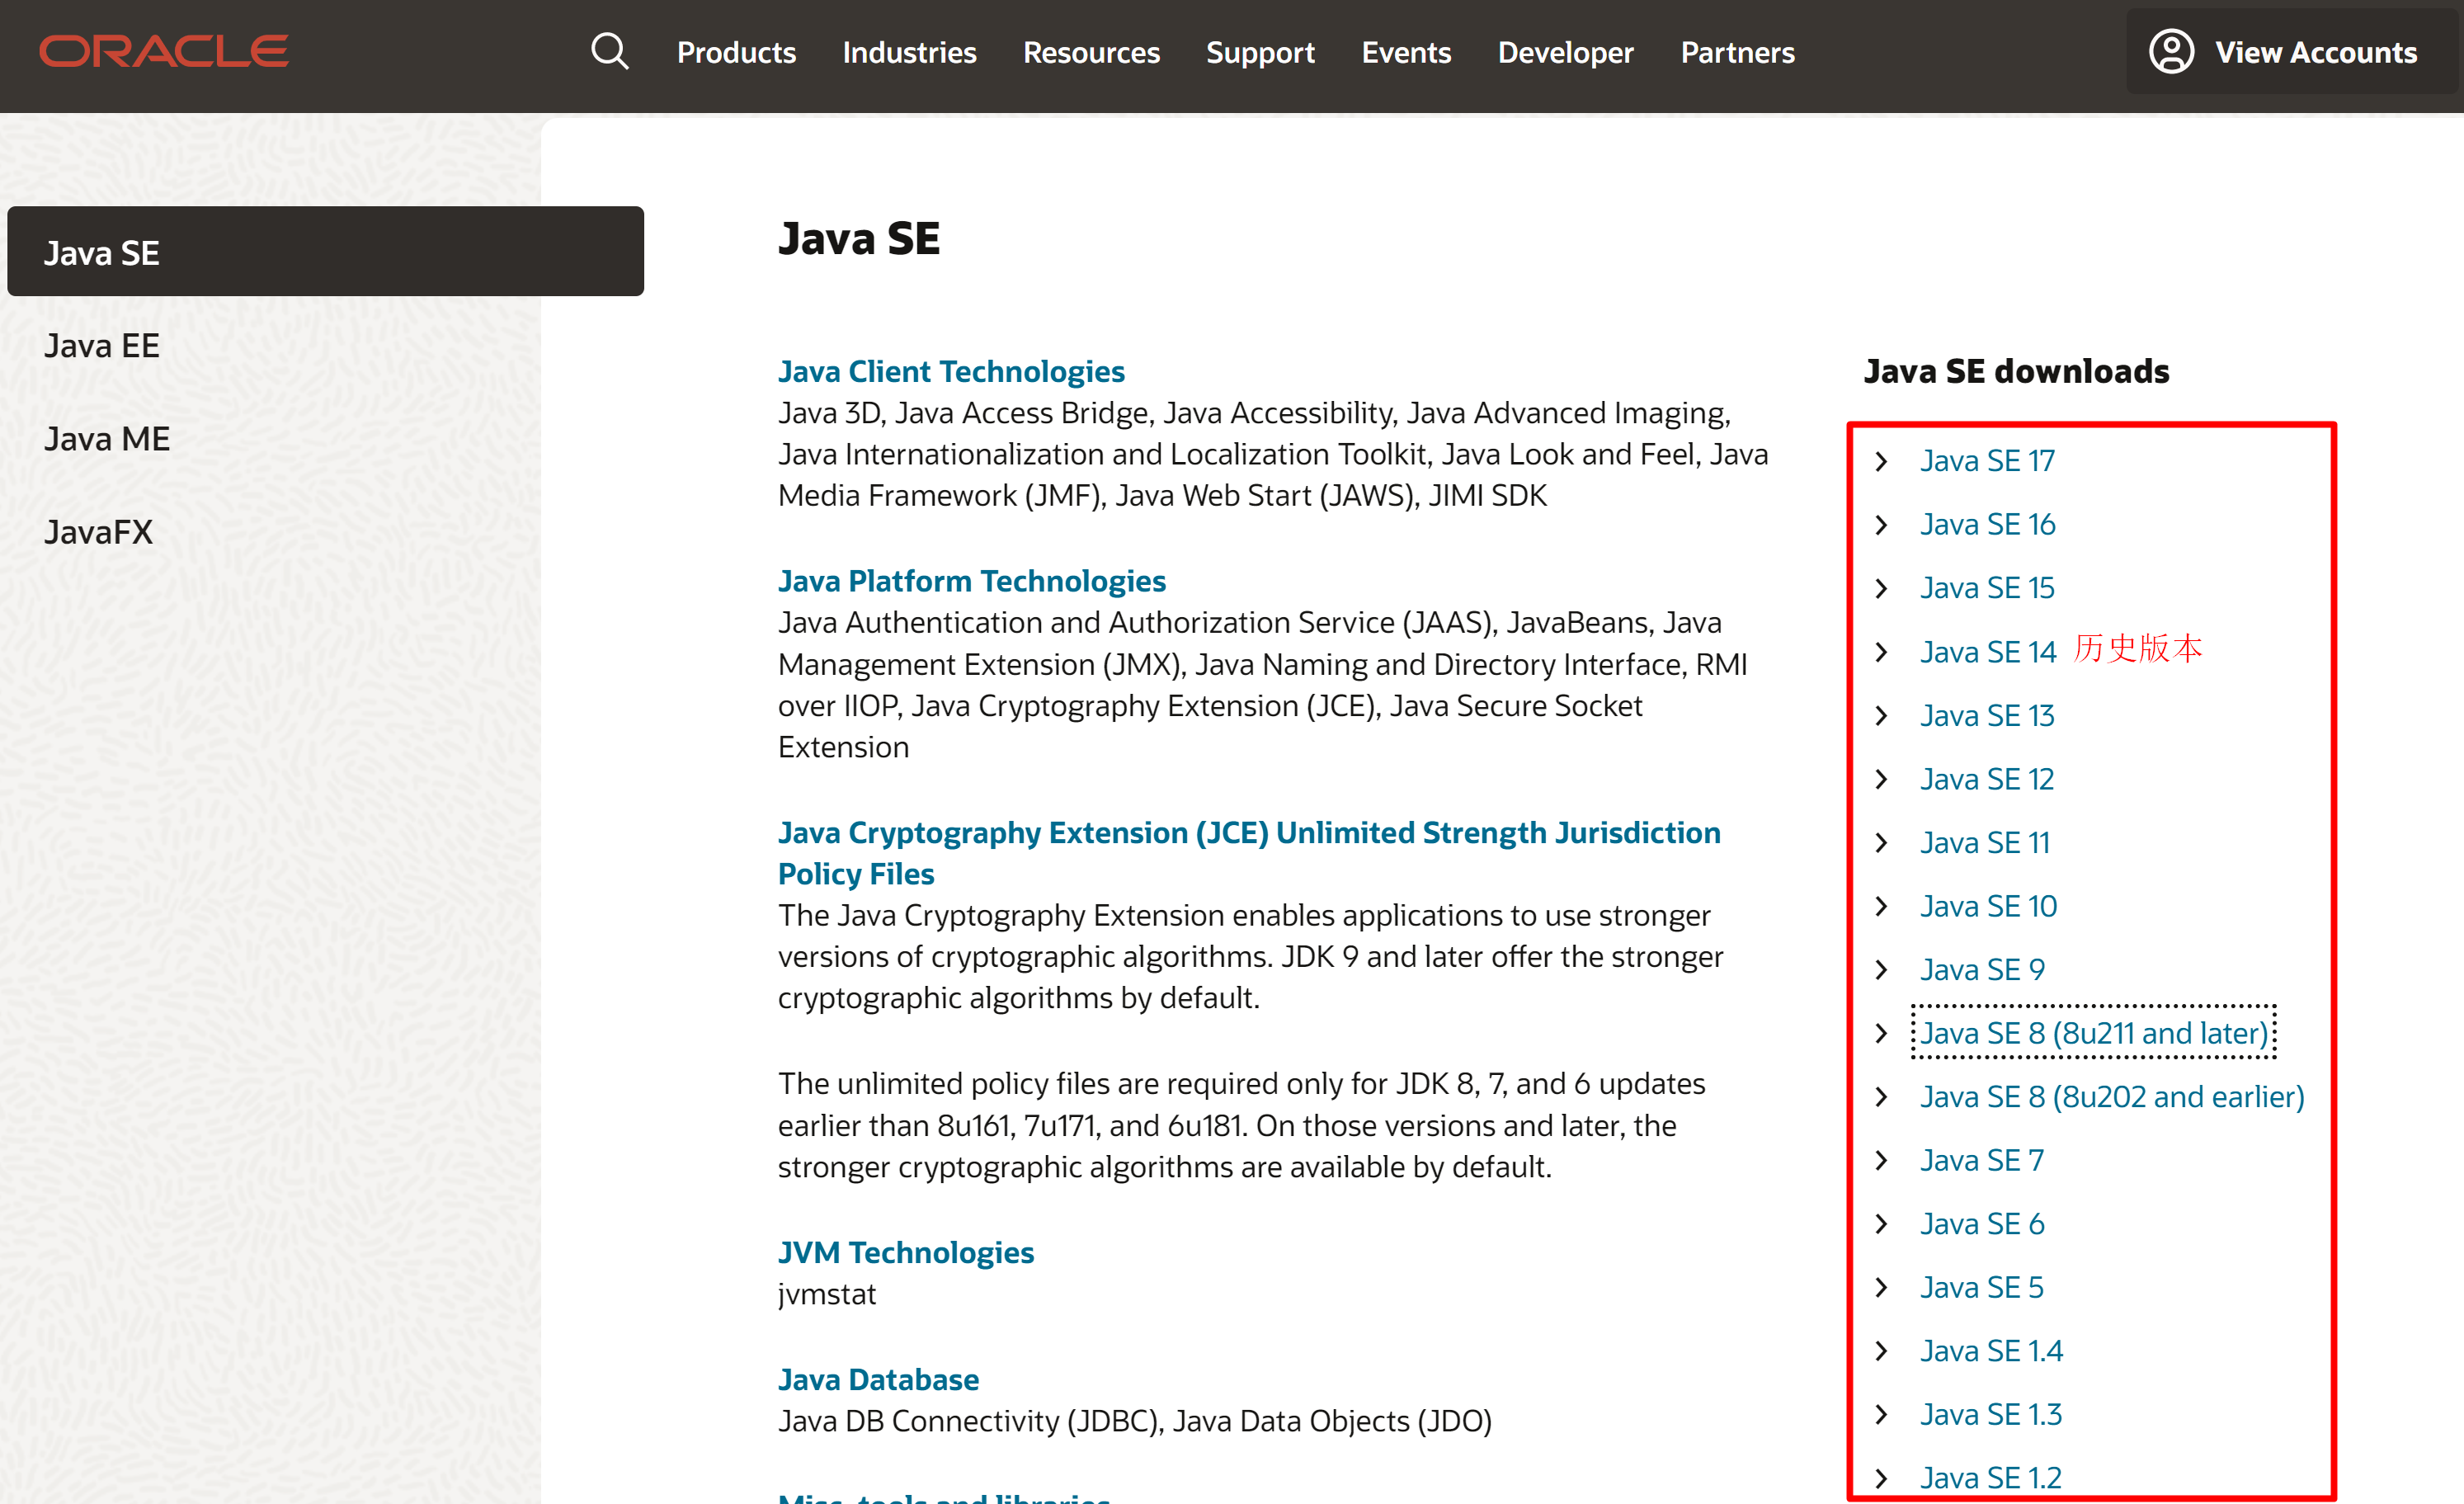The height and width of the screenshot is (1504, 2464).
Task: Click chevron beside Java SE 13
Action: pos(1881,716)
